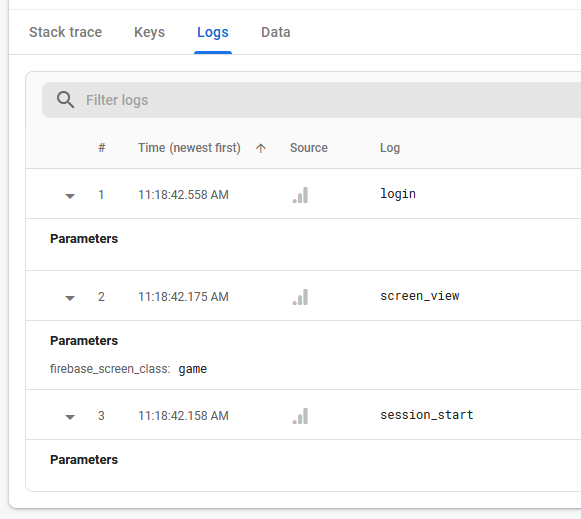The image size is (581, 519).
Task: Select the Logs tab
Action: 213,32
